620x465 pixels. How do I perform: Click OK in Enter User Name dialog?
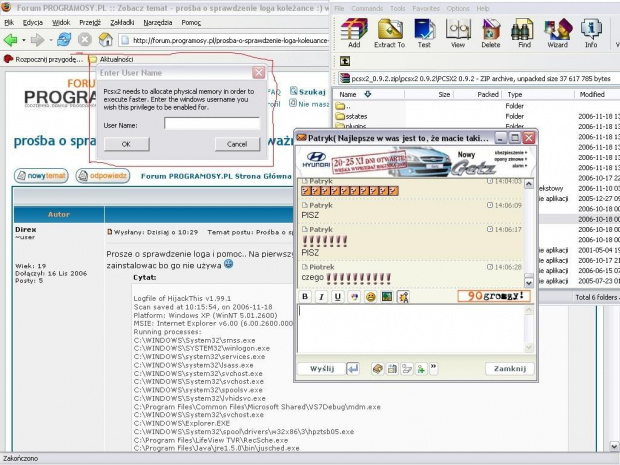[127, 144]
